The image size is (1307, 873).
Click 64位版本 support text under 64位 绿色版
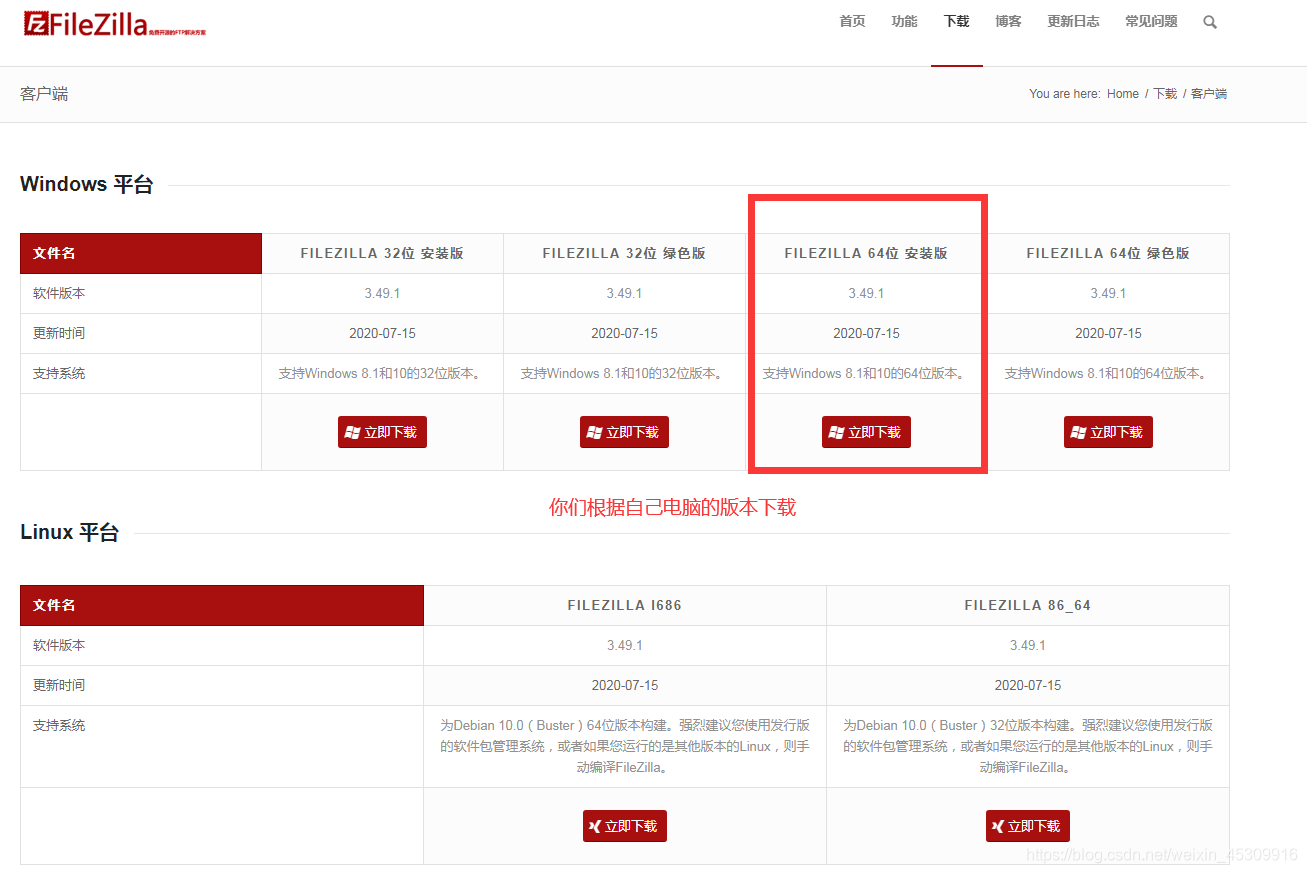tap(1108, 373)
